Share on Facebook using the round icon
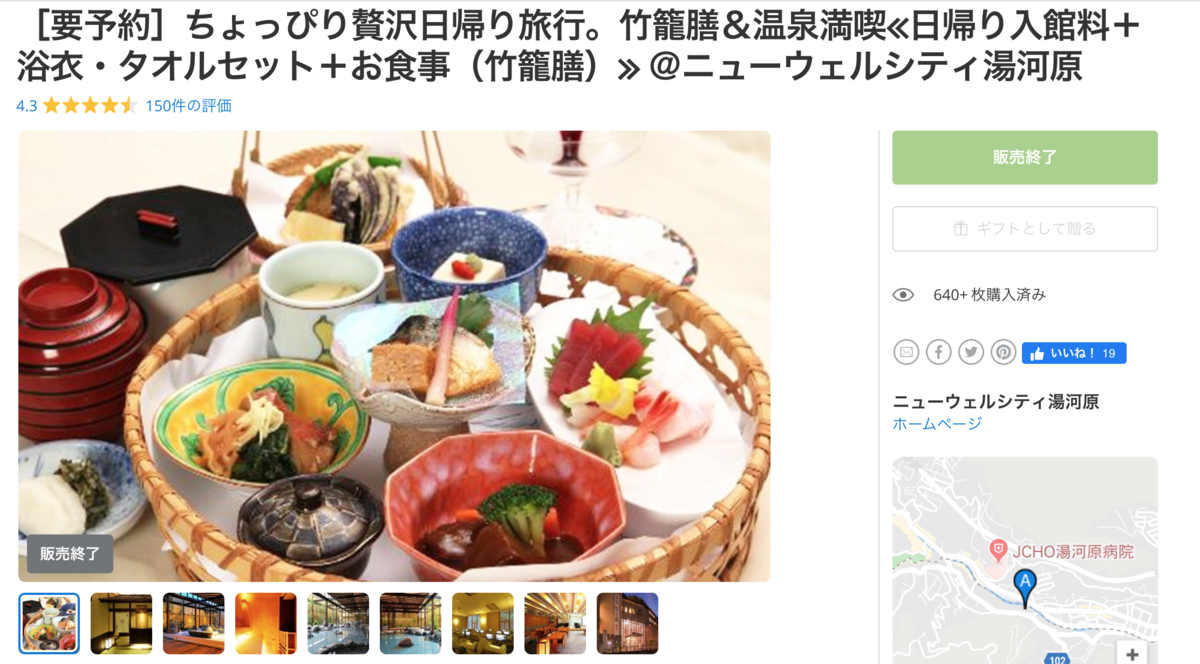 (938, 352)
